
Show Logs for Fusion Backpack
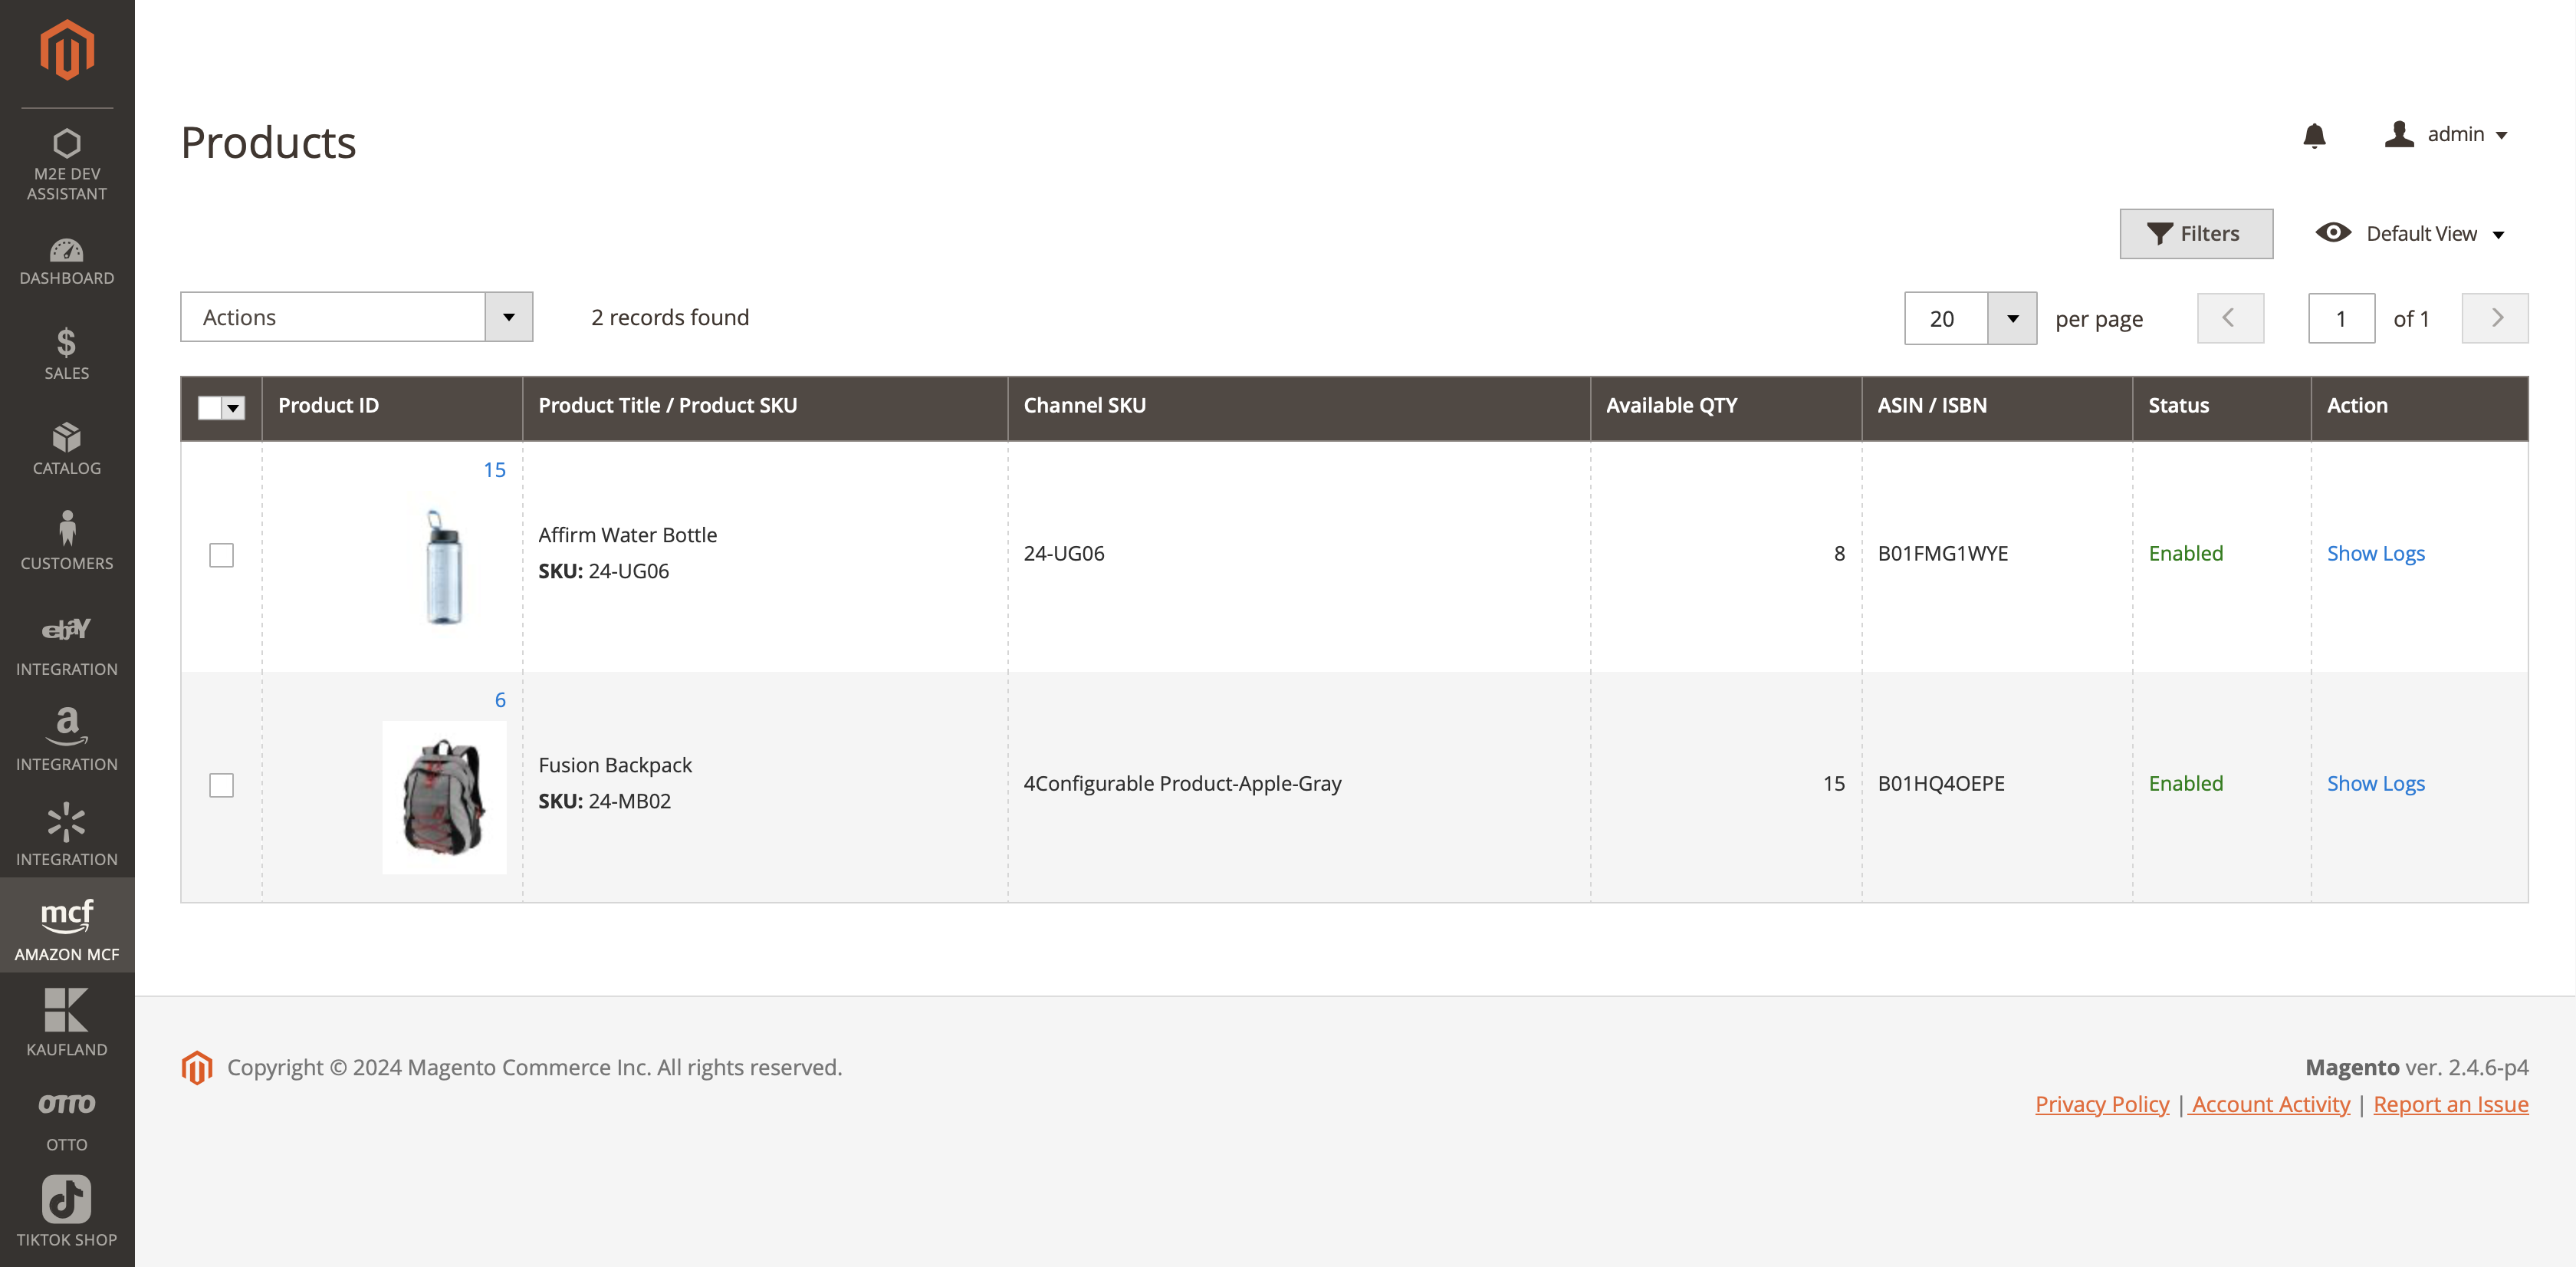pyautogui.click(x=2375, y=784)
